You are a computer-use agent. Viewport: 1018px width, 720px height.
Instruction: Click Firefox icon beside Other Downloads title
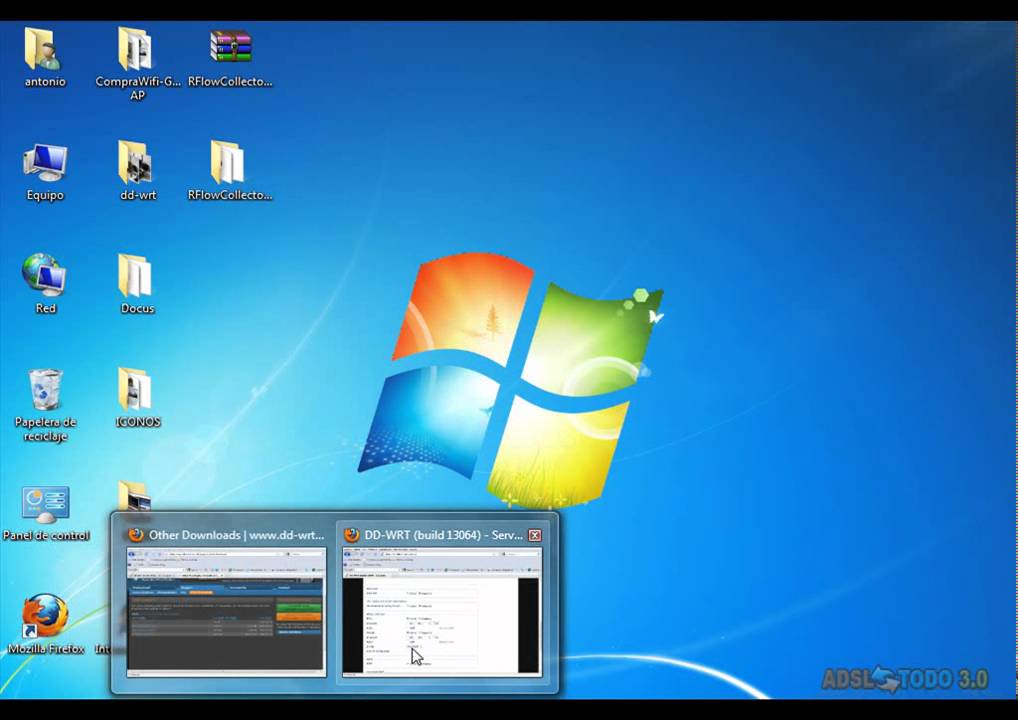pos(136,535)
